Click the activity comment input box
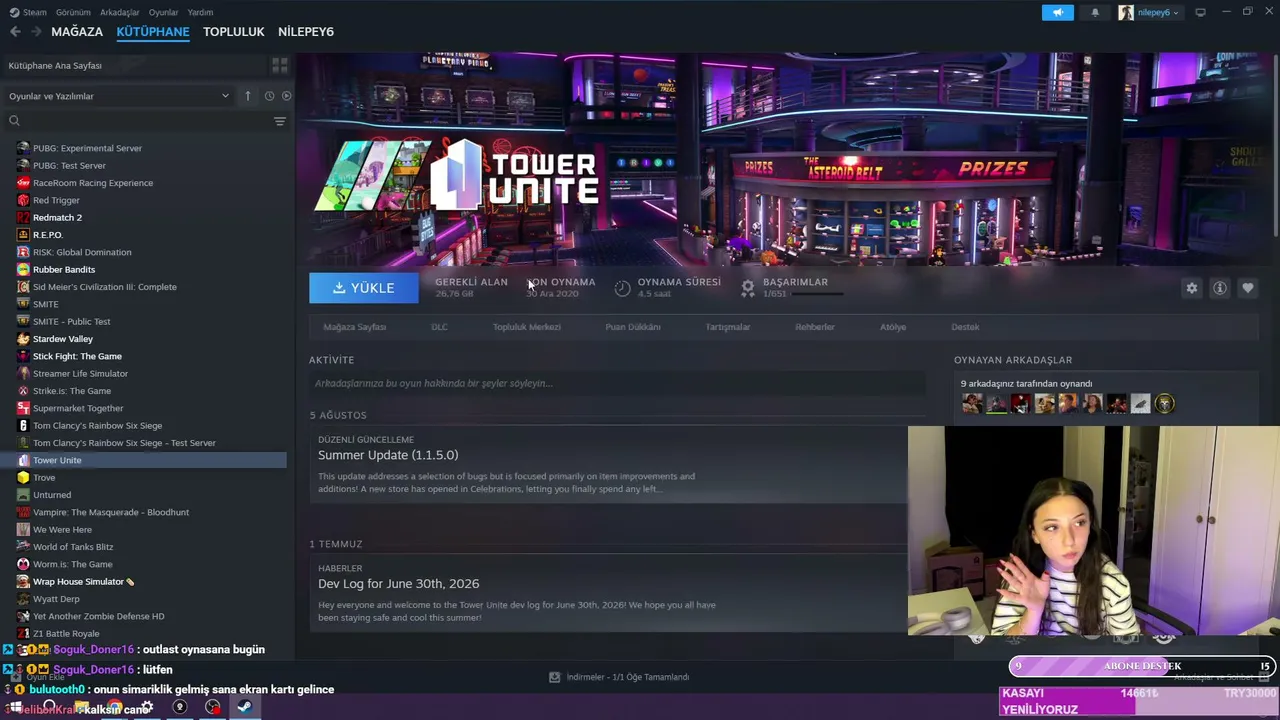This screenshot has width=1280, height=720. point(617,383)
